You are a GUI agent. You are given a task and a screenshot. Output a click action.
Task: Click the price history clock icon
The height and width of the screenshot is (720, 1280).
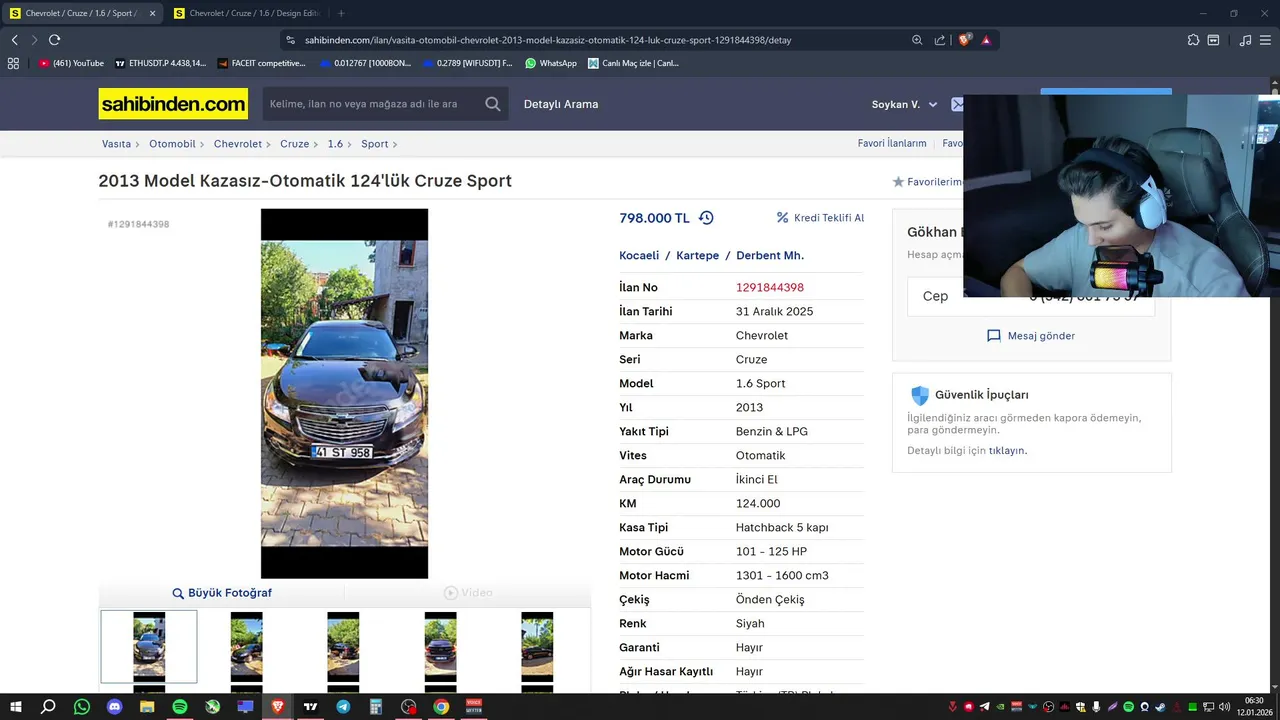click(x=706, y=218)
